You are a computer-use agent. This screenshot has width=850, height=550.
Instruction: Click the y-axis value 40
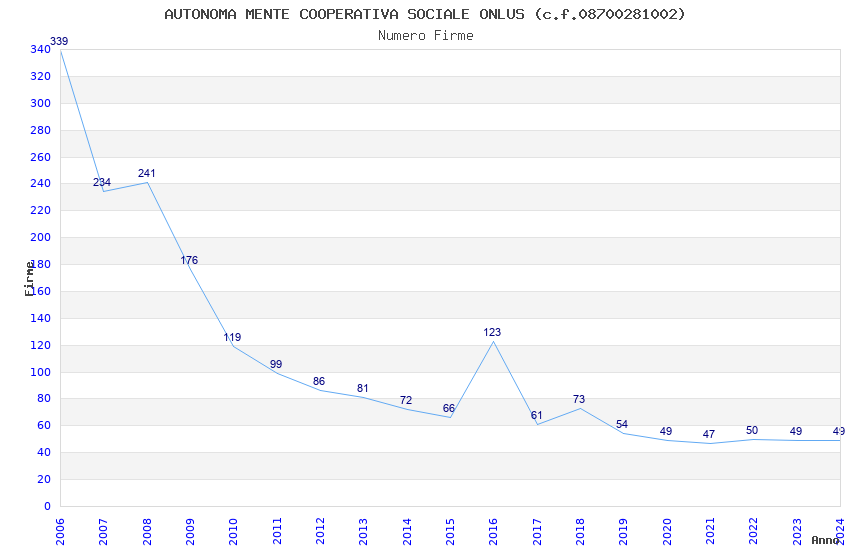[44, 452]
